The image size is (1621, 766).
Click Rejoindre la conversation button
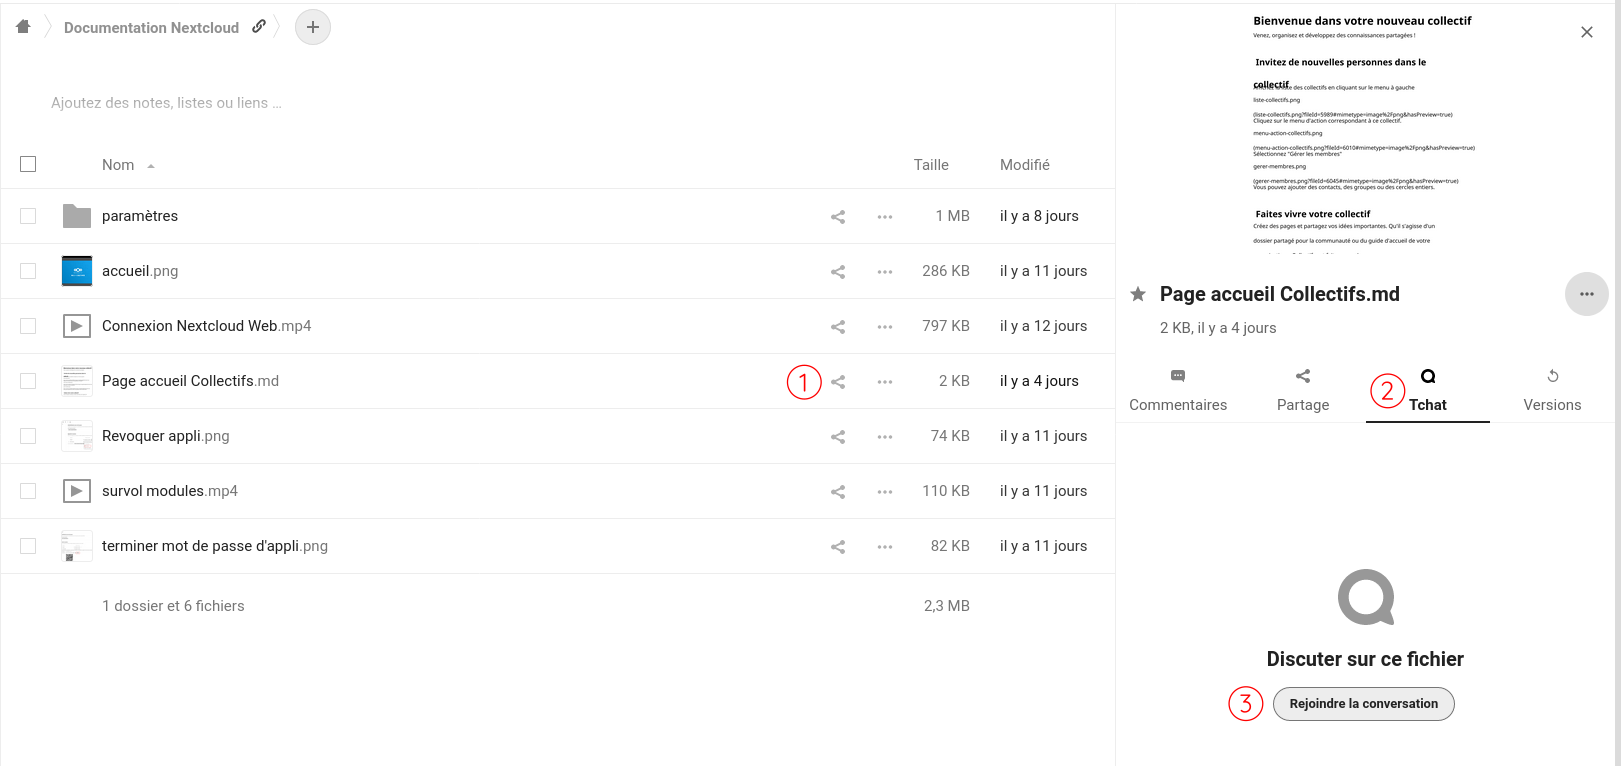tap(1363, 704)
